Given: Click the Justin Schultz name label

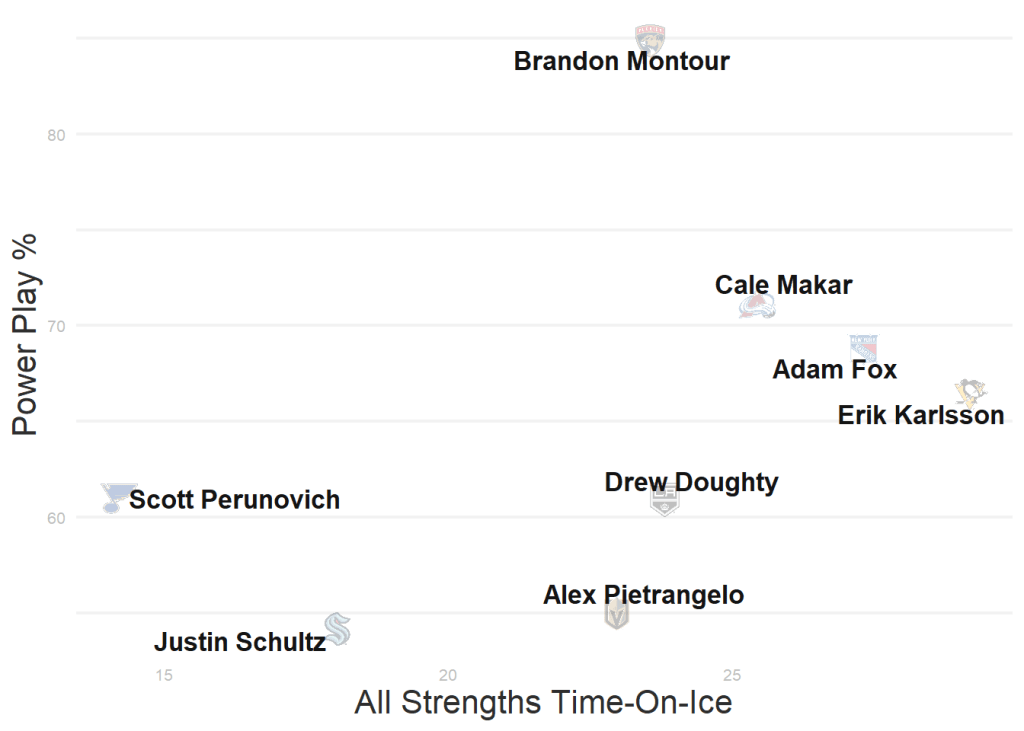Looking at the screenshot, I should point(239,642).
